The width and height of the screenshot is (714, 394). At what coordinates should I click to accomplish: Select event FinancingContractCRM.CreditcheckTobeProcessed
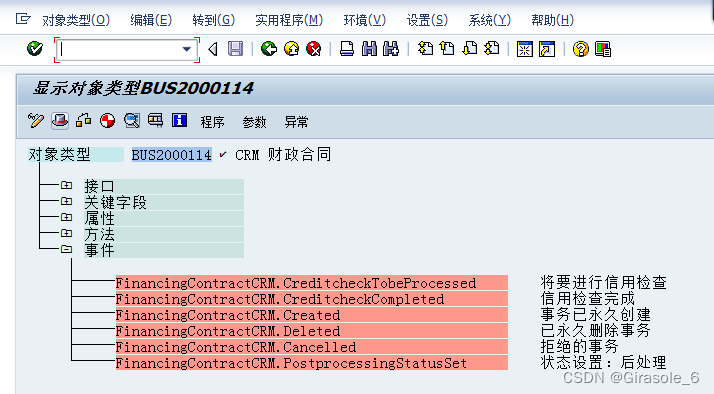(x=311, y=283)
